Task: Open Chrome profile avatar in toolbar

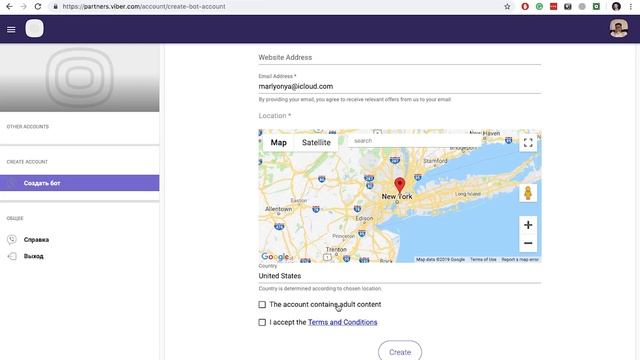Action: click(x=616, y=7)
